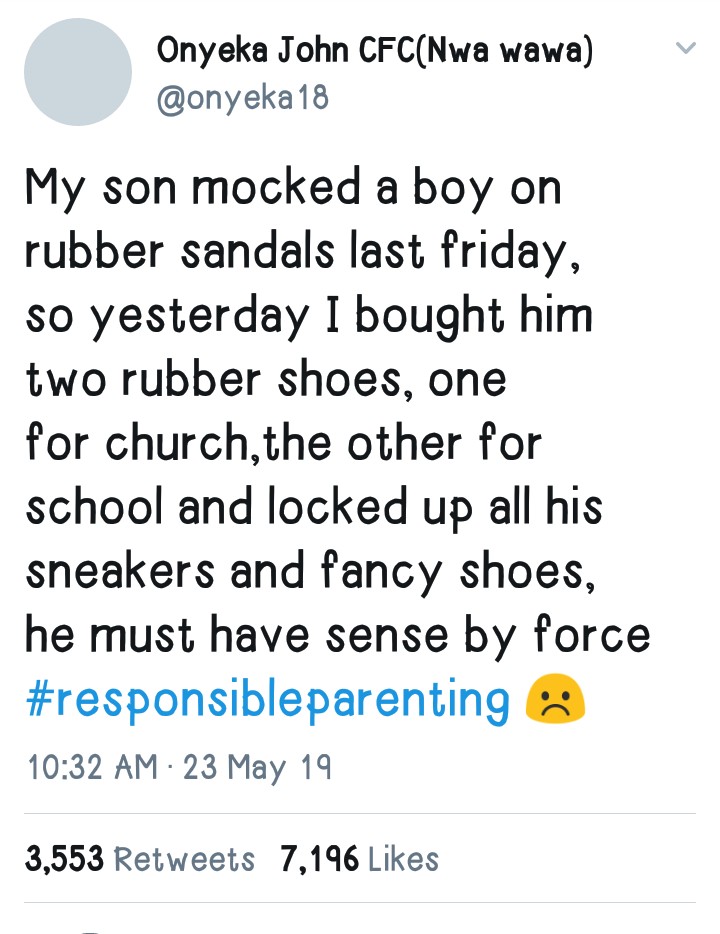
Task: View the 7,196 likes count number
Action: pos(320,859)
